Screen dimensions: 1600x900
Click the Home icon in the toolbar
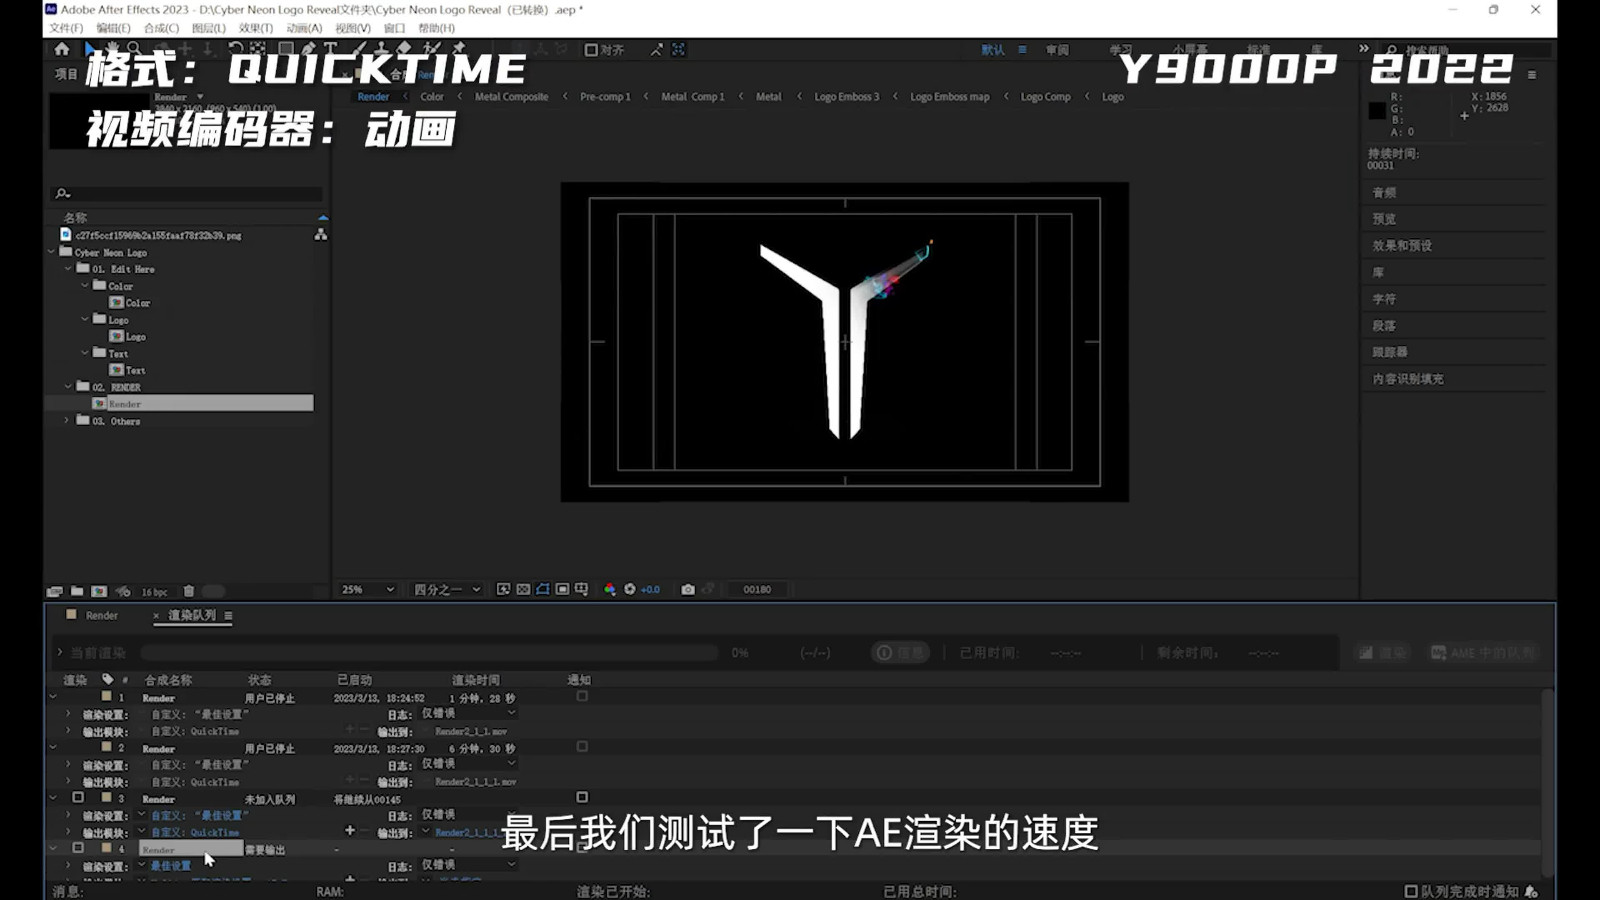pos(62,49)
